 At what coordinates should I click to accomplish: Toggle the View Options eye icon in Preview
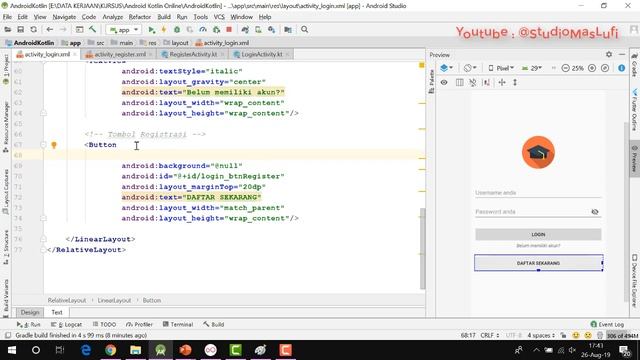444,82
